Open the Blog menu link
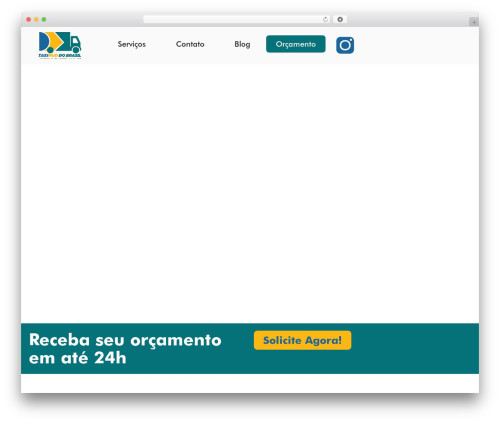500x423 pixels. pos(242,44)
